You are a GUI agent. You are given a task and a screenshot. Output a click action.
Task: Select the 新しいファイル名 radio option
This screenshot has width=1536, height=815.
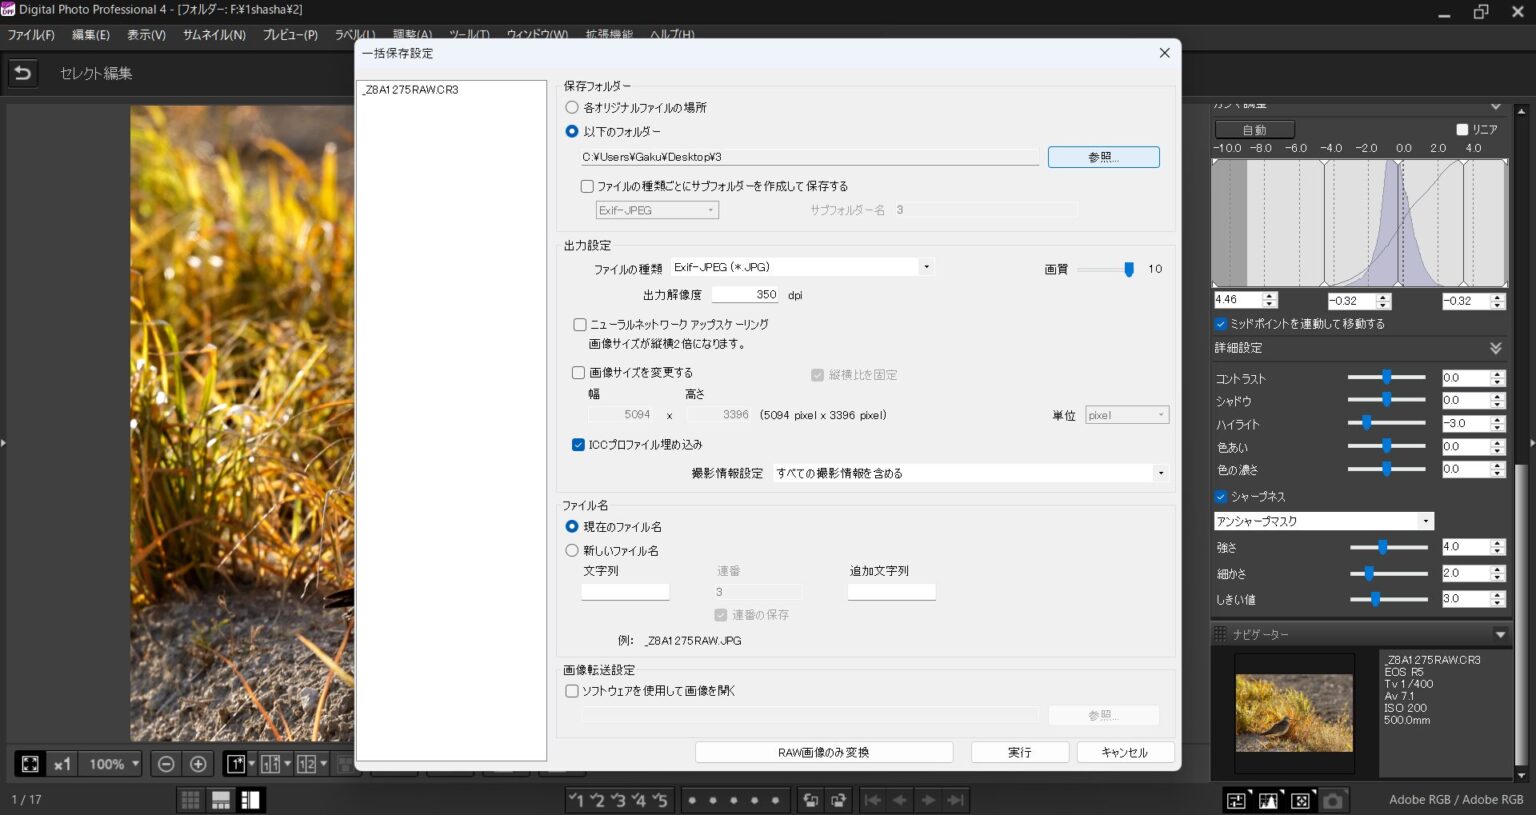[572, 551]
